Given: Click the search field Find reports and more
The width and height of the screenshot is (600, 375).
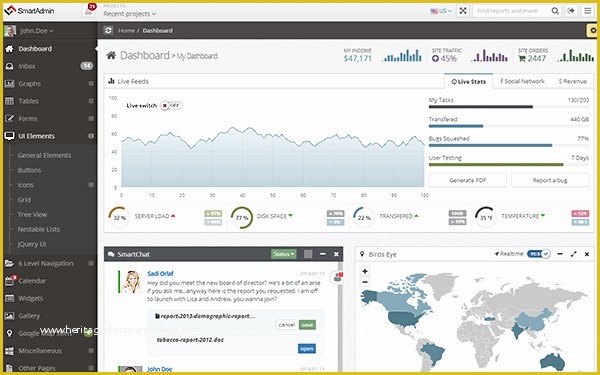Looking at the screenshot, I should [x=511, y=11].
